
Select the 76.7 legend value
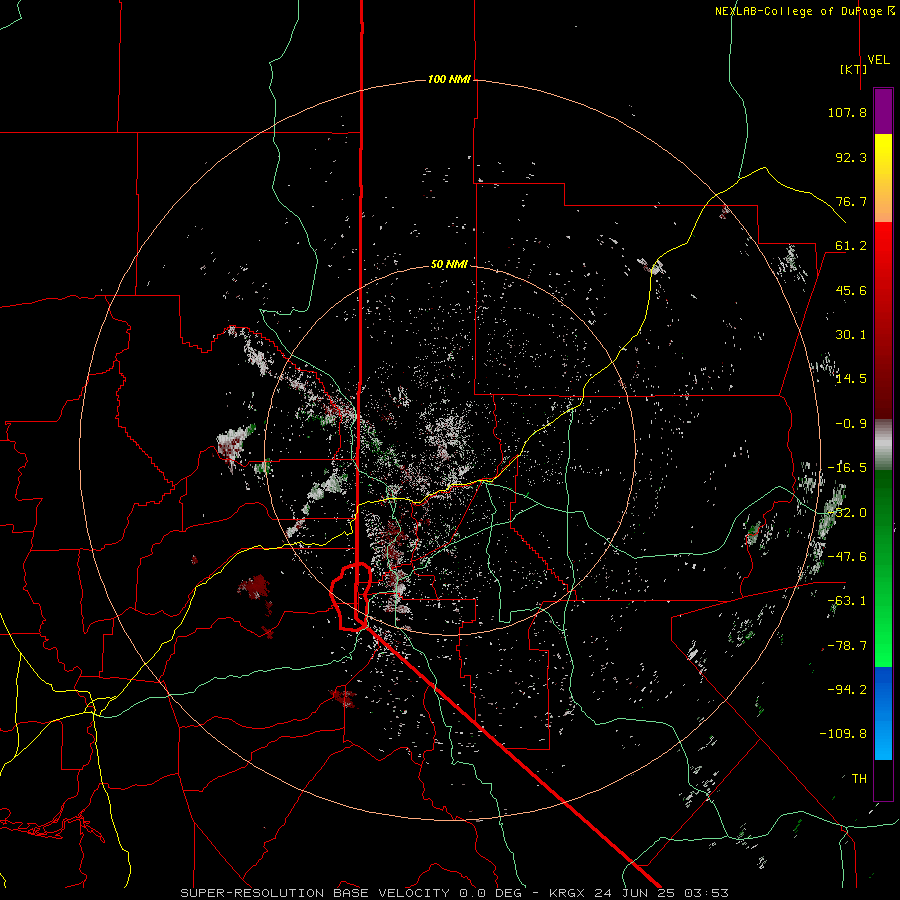(x=851, y=201)
